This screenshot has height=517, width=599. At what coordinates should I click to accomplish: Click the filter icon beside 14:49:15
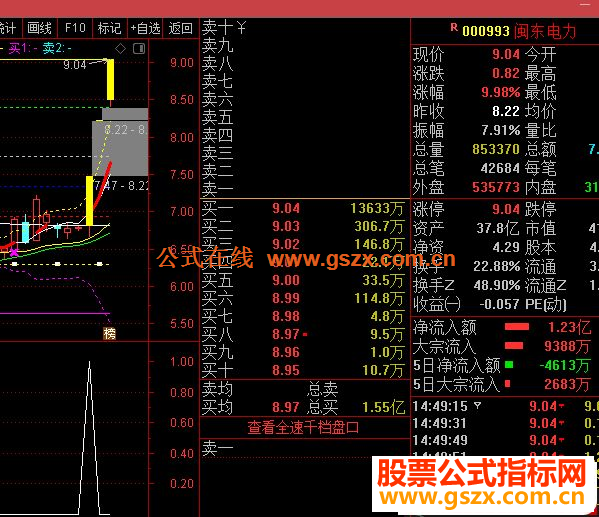point(478,405)
